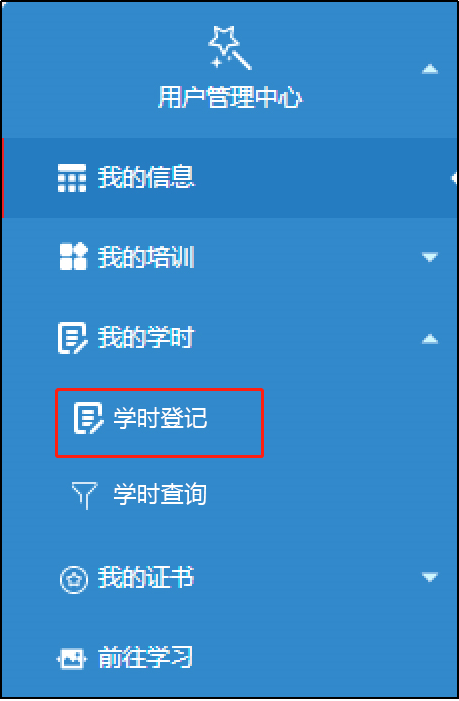Viewport: 459px width, 701px height.
Task: Click the star badge icon beside 我的证书
Action: click(74, 579)
